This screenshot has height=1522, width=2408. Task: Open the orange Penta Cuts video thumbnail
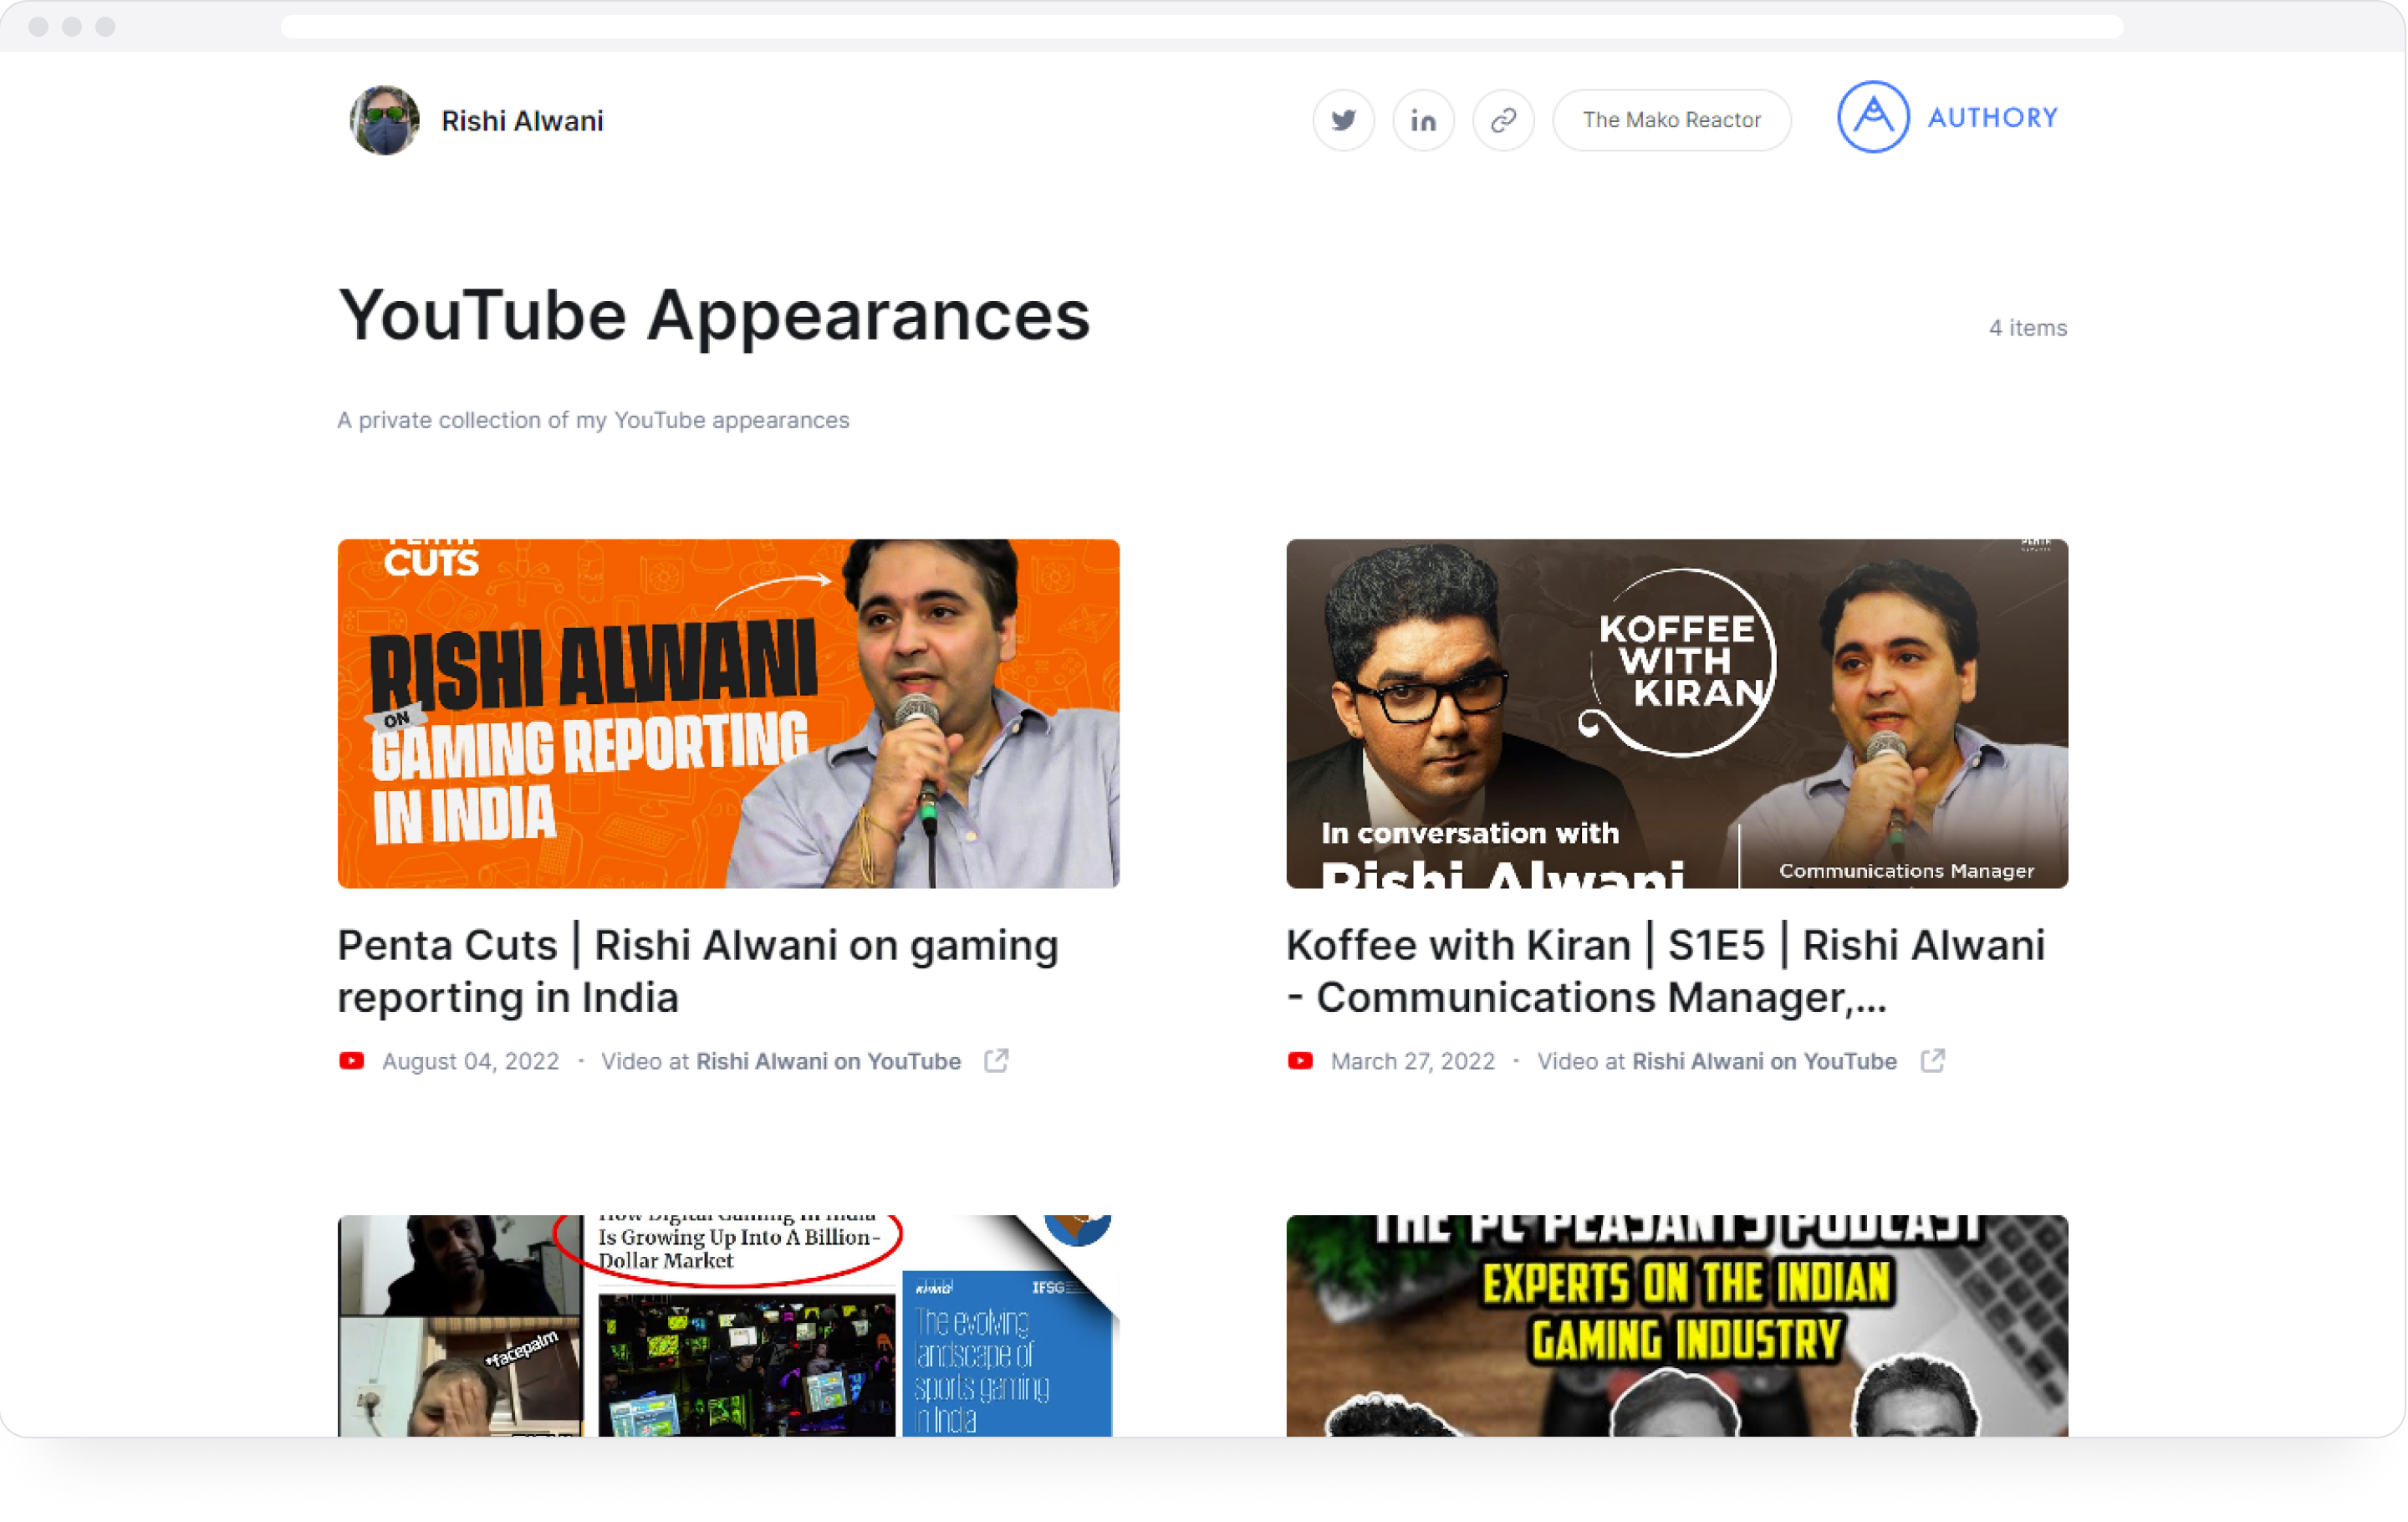728,713
